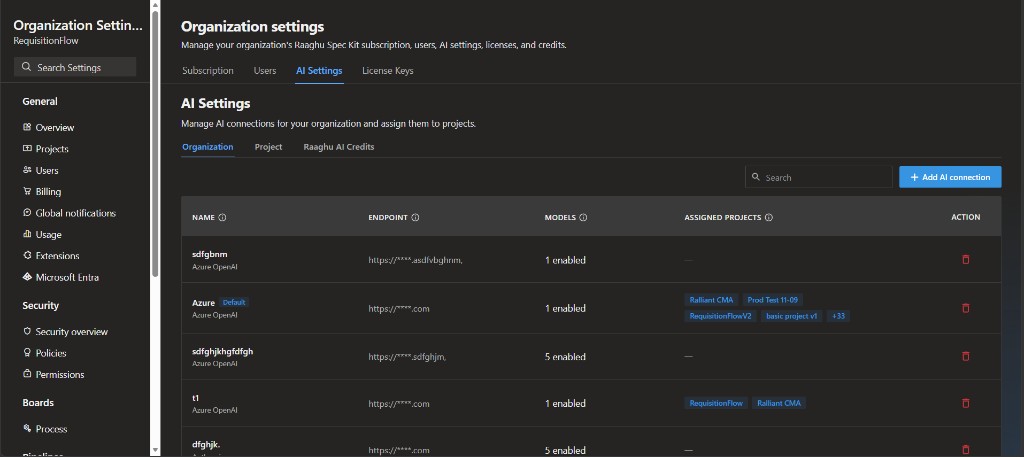Click the sdfgbnm connection name
Screen dimensions: 1024x457
coord(210,254)
